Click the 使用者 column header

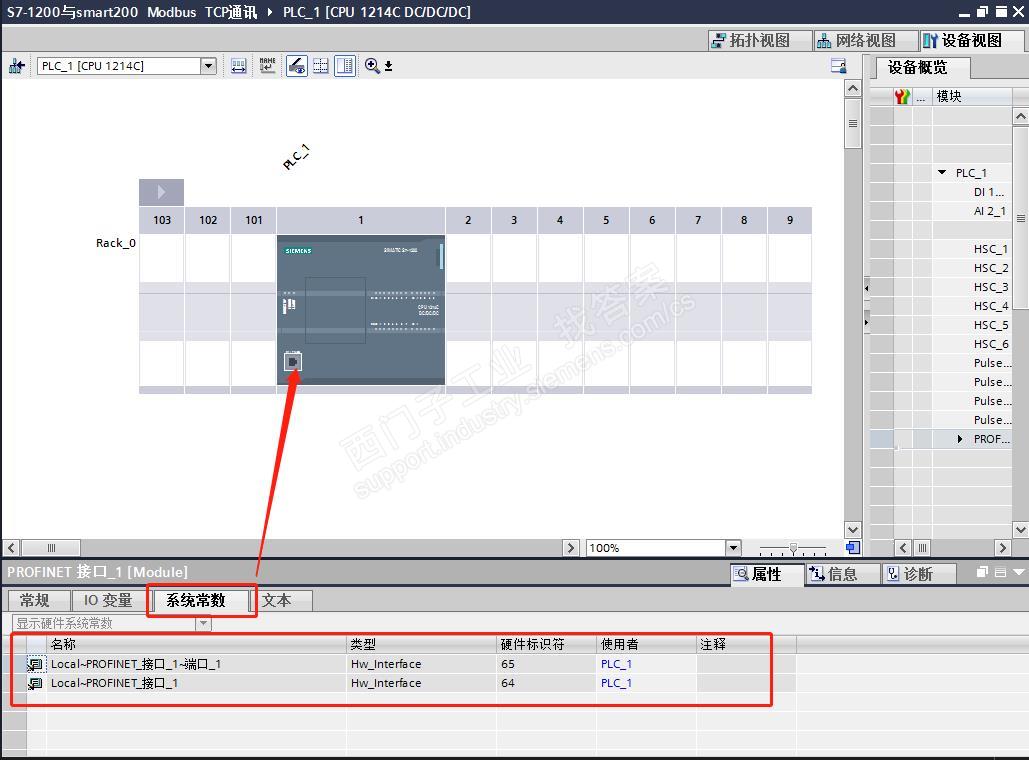point(646,644)
